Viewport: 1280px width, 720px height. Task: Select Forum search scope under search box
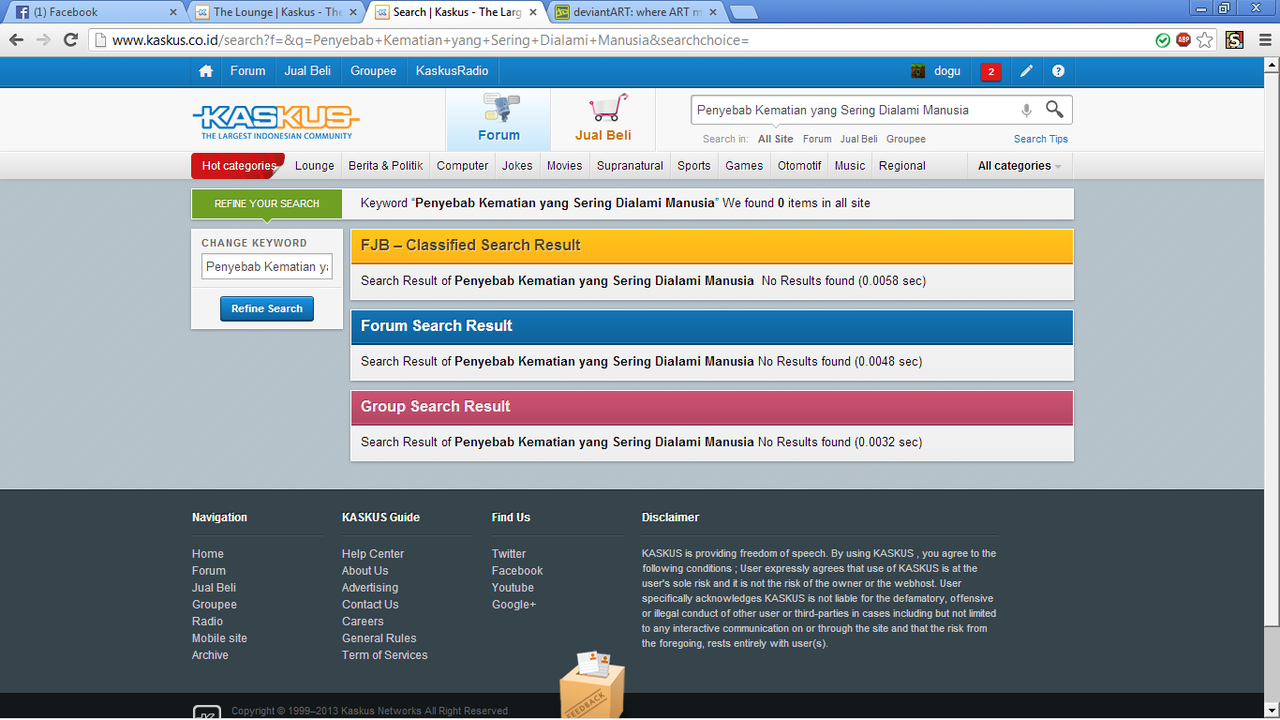[x=817, y=139]
